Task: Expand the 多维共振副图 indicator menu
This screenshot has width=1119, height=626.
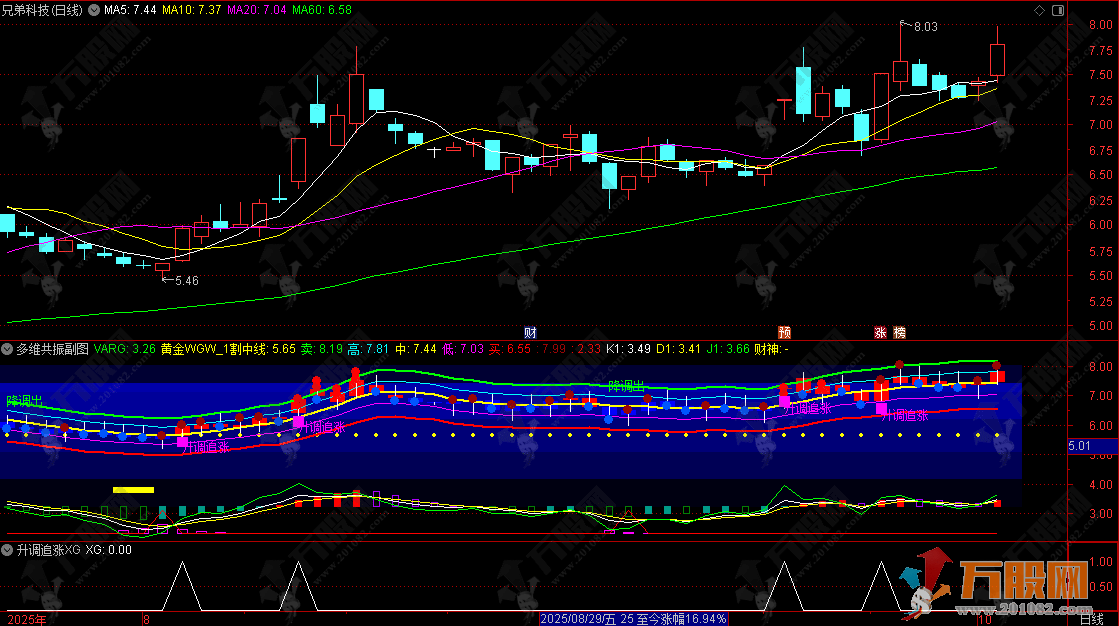Action: (x=7, y=349)
